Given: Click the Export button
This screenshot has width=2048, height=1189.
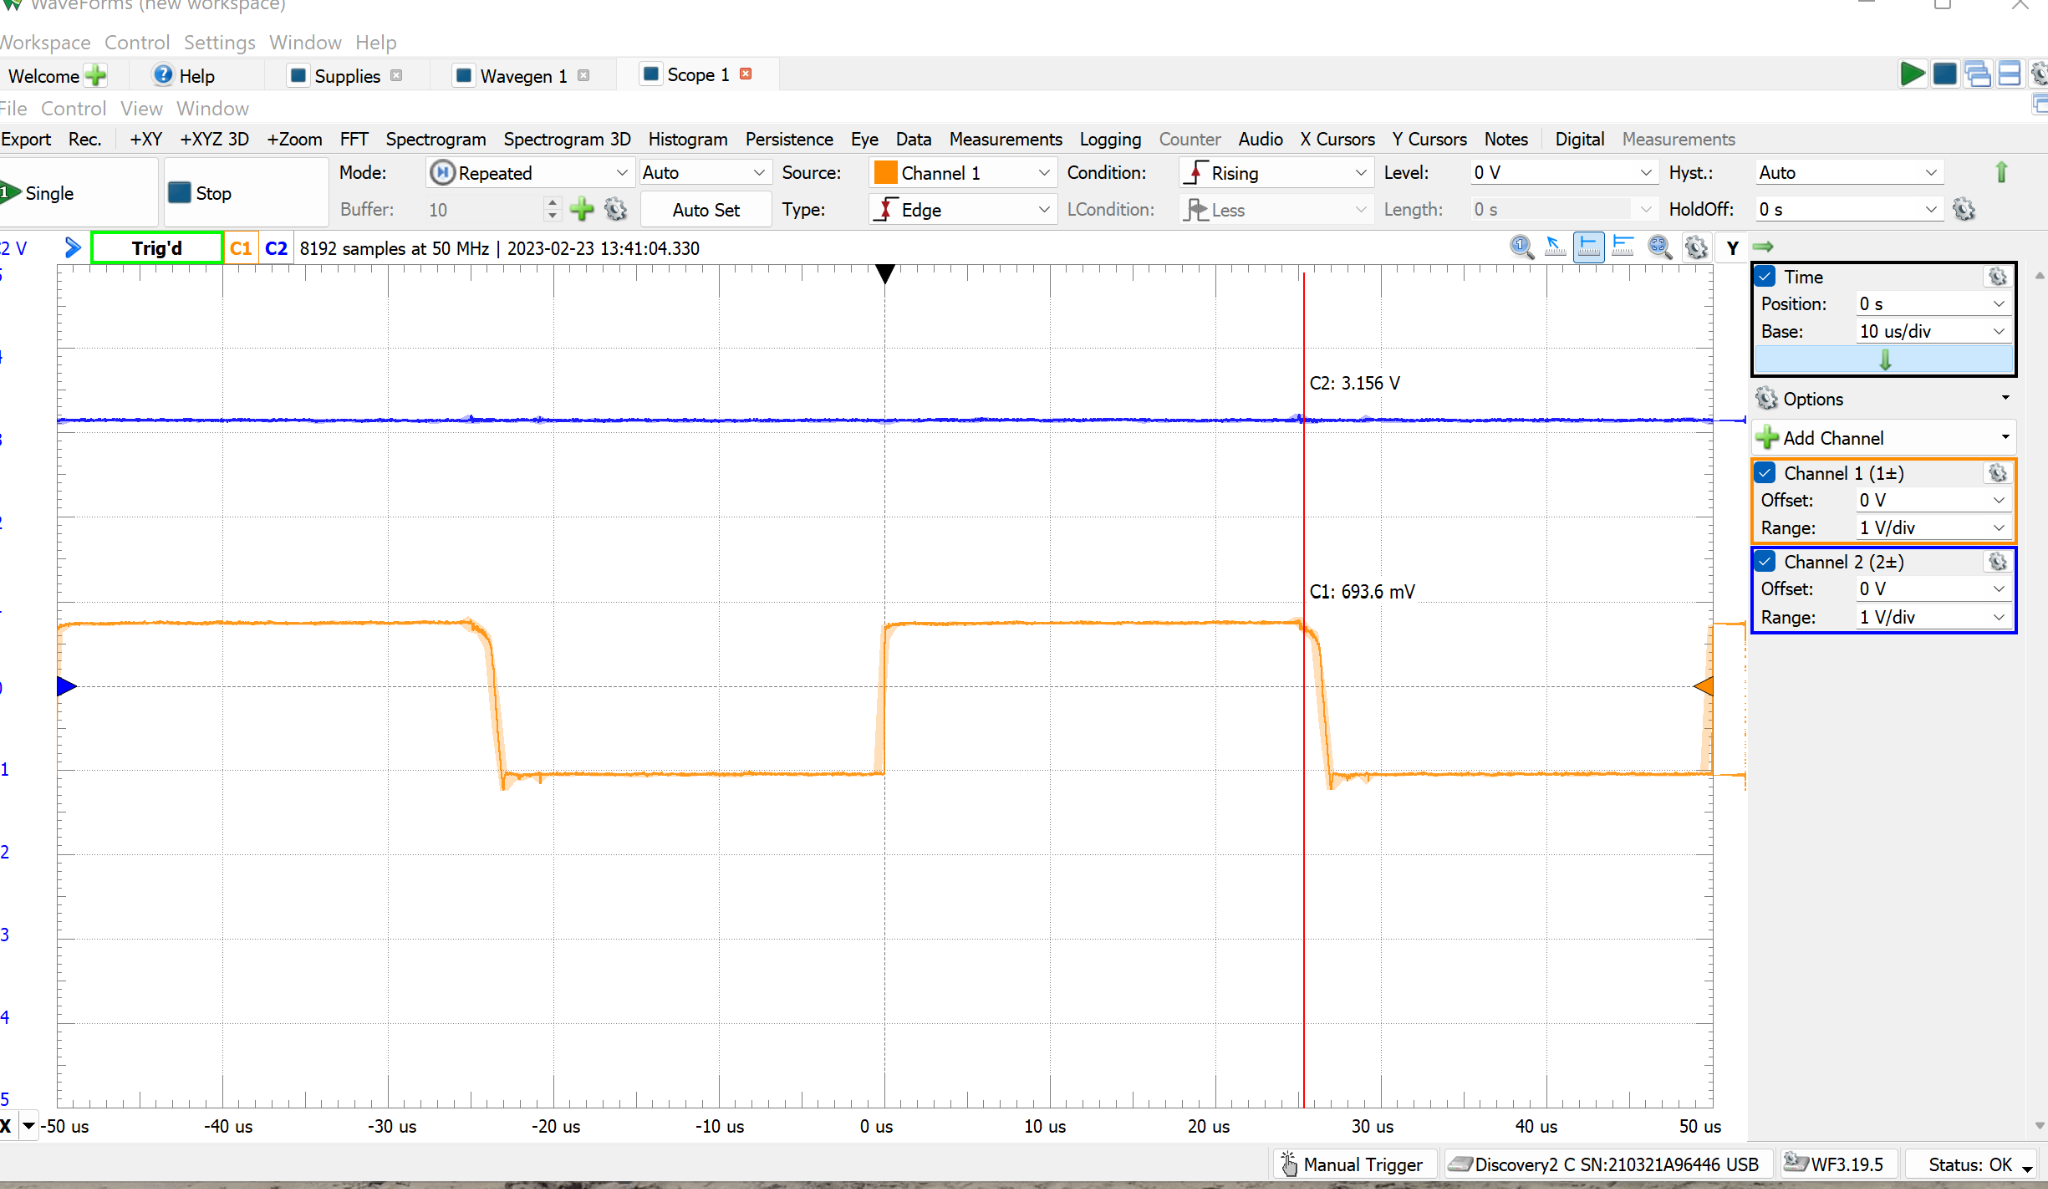Looking at the screenshot, I should click(x=26, y=139).
